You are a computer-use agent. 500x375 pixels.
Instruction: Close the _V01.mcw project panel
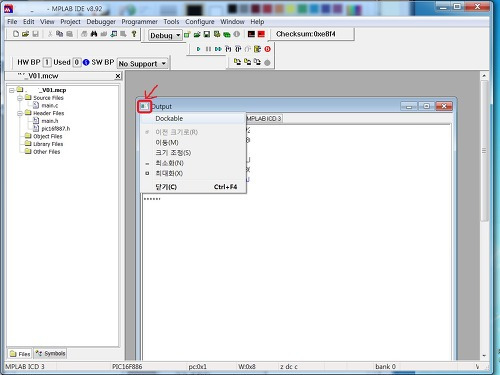click(x=118, y=76)
